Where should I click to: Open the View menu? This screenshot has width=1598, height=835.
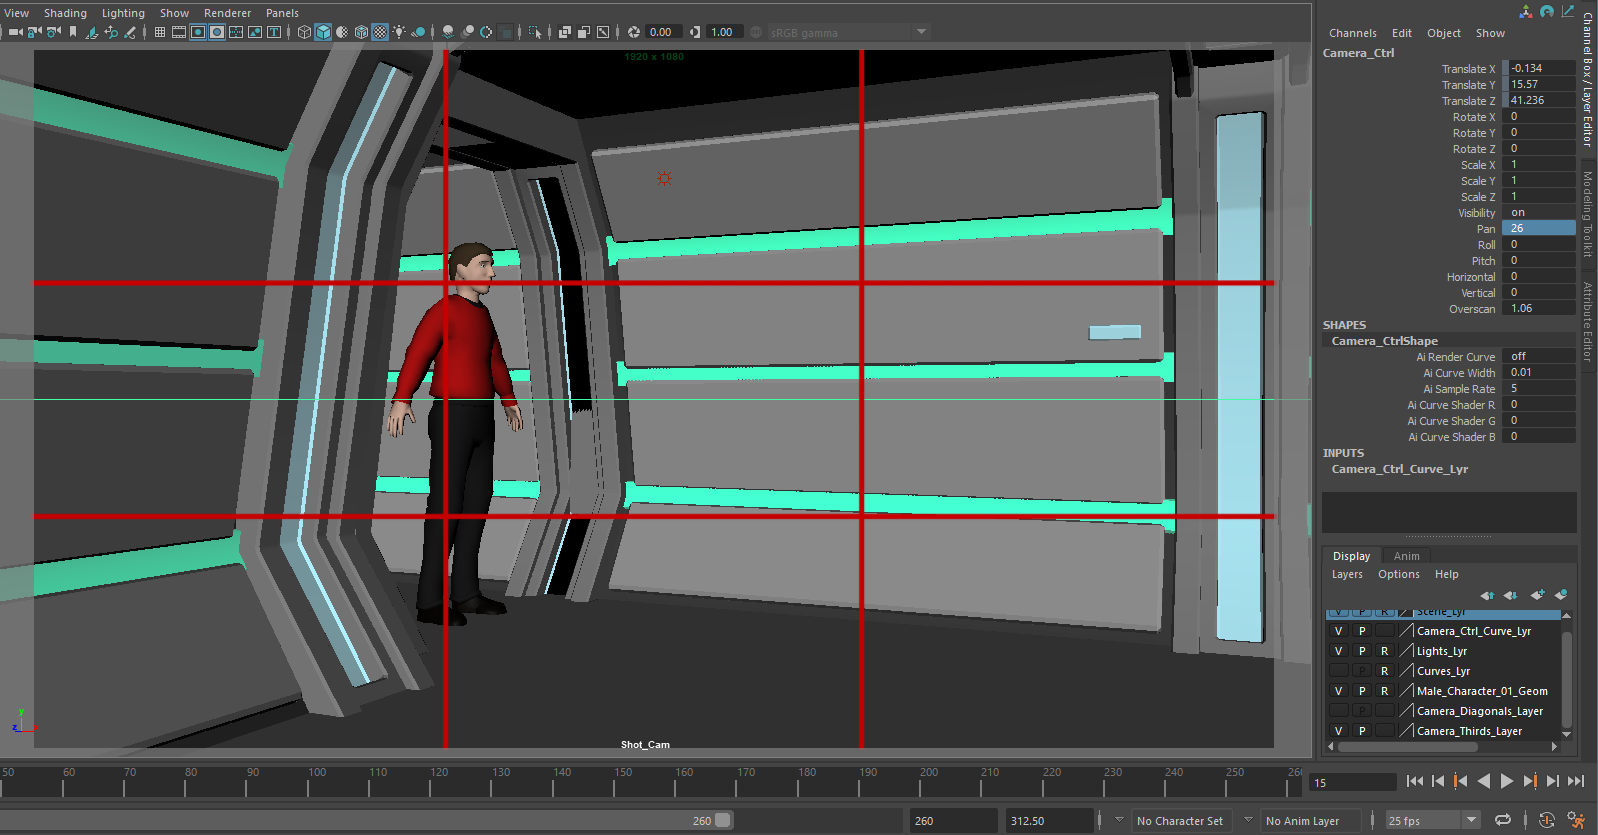[17, 13]
